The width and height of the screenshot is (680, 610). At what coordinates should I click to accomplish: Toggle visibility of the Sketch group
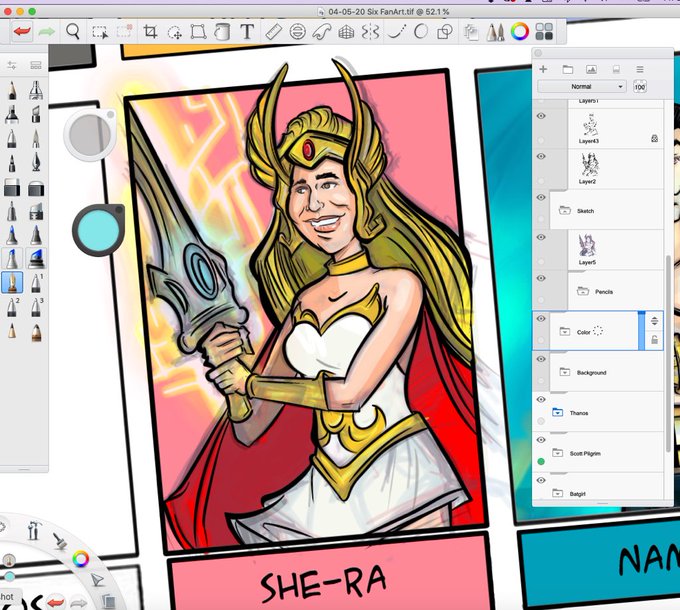tap(541, 197)
